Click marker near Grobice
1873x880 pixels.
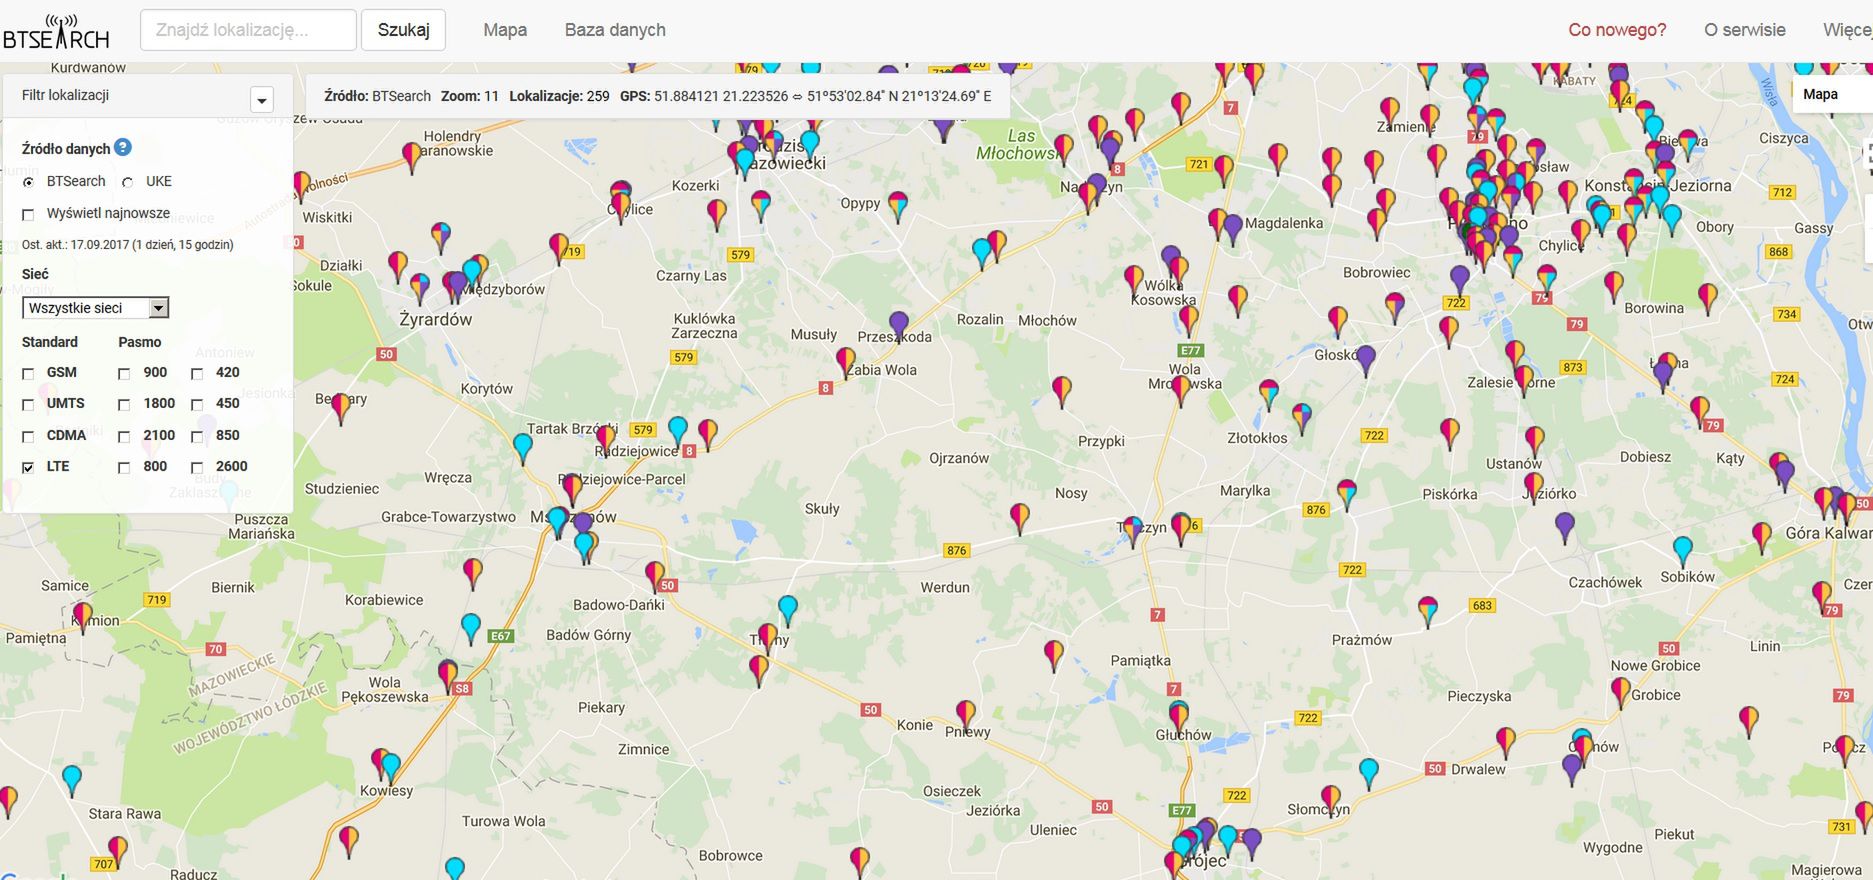click(1621, 691)
